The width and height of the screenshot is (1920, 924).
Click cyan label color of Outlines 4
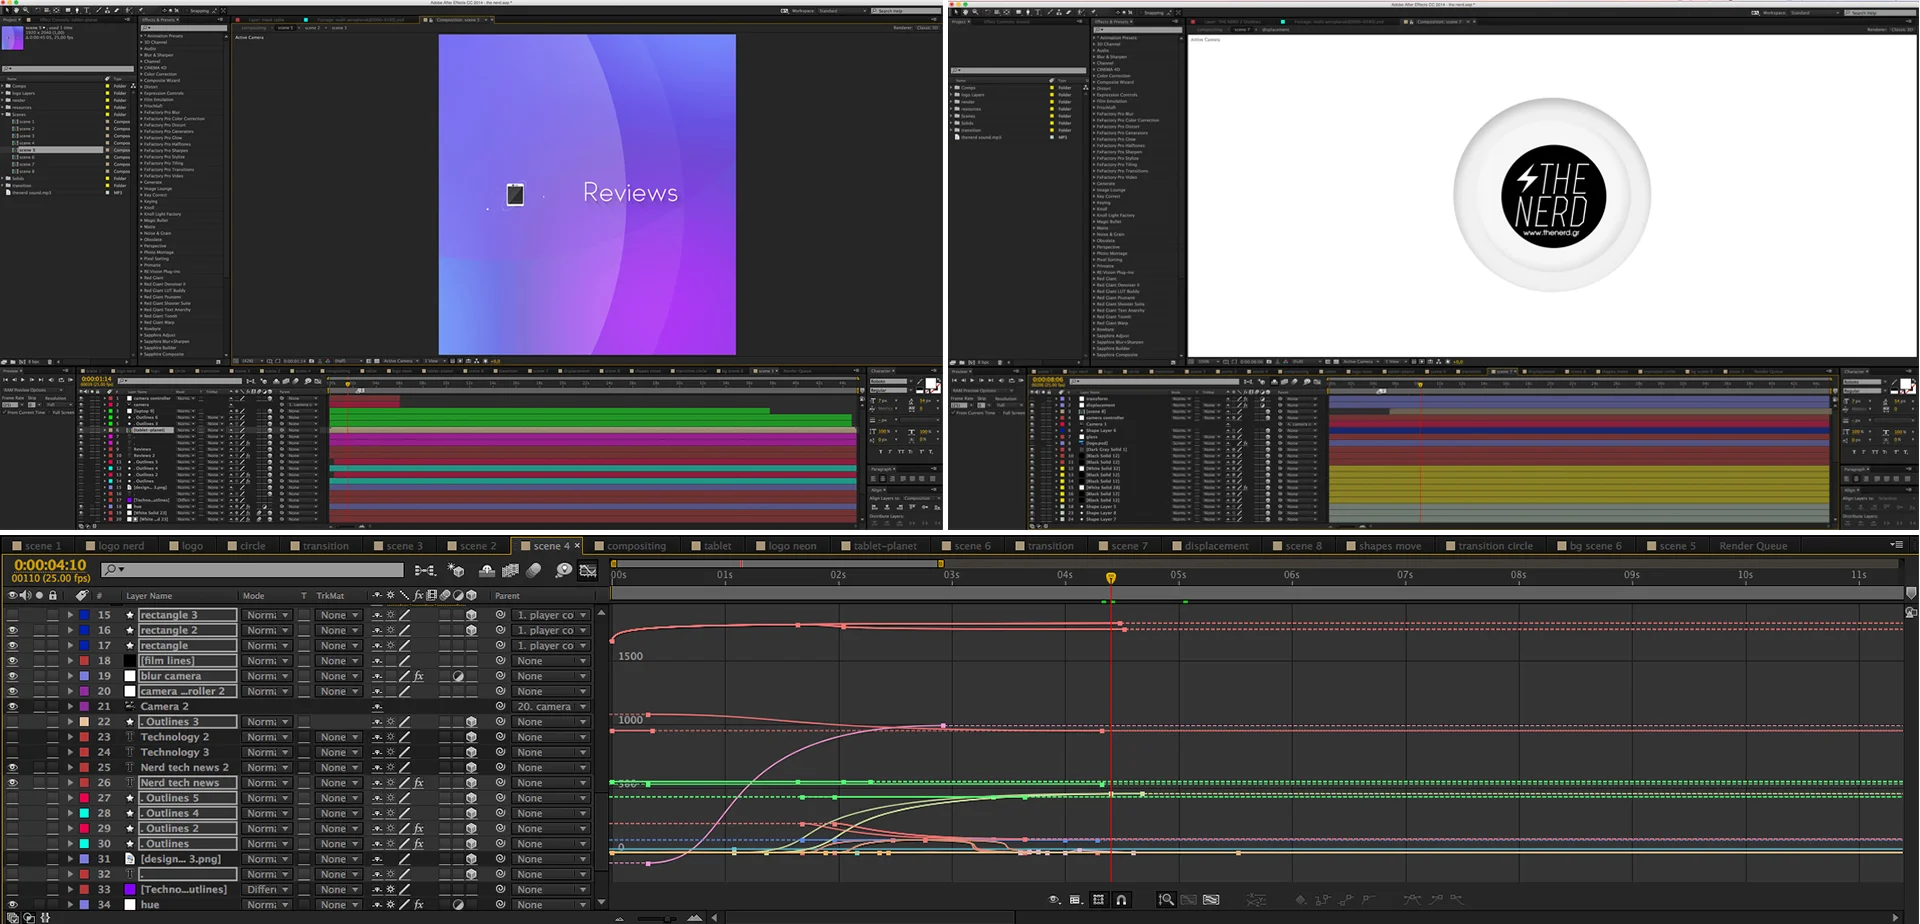pos(85,814)
